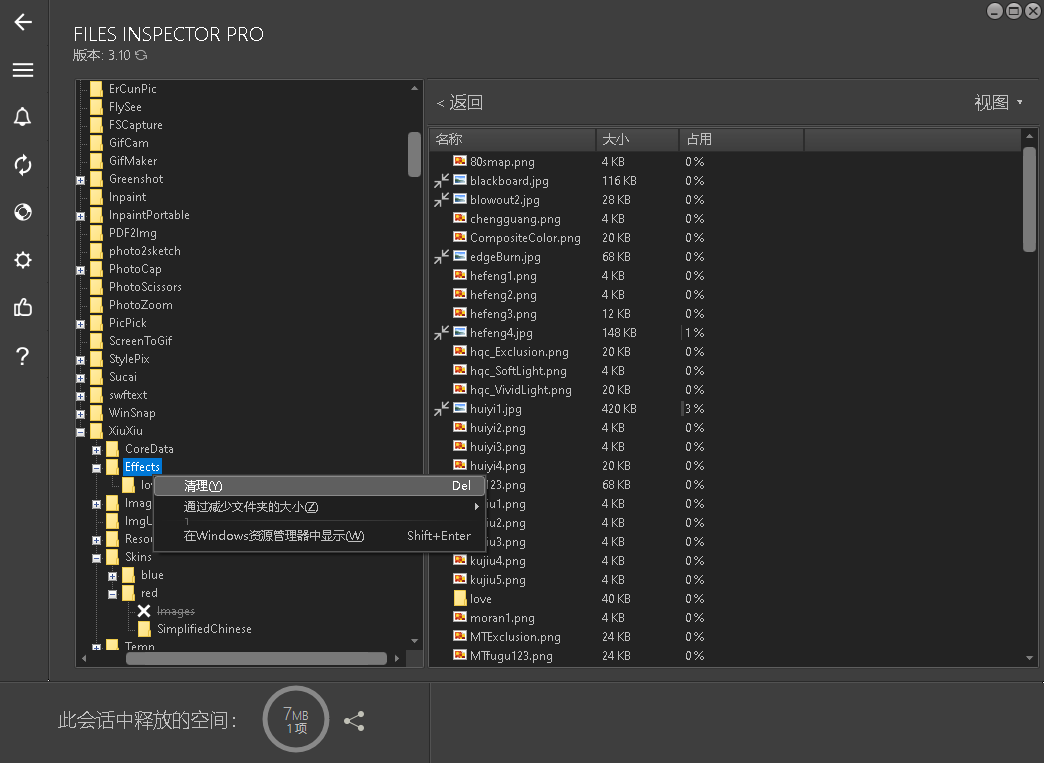The image size is (1044, 763).
Task: Click the update check icon beside version
Action: [141, 55]
